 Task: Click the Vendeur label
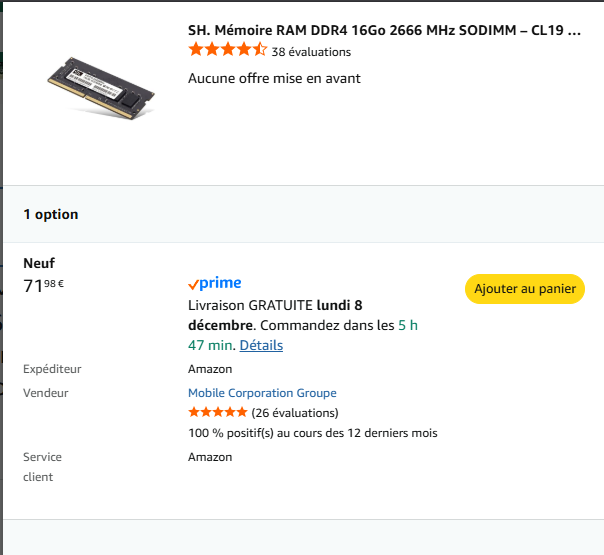(x=46, y=393)
